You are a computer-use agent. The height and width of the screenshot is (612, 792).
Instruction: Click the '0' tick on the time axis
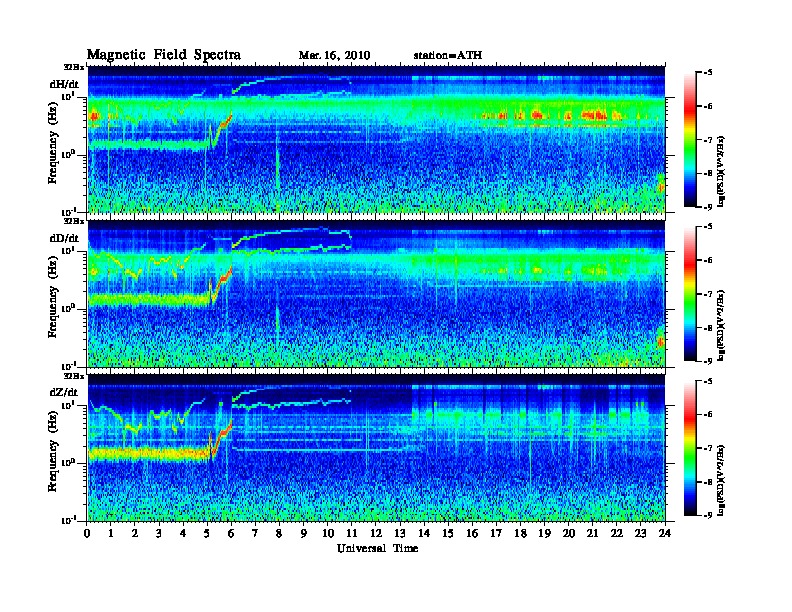(x=87, y=533)
